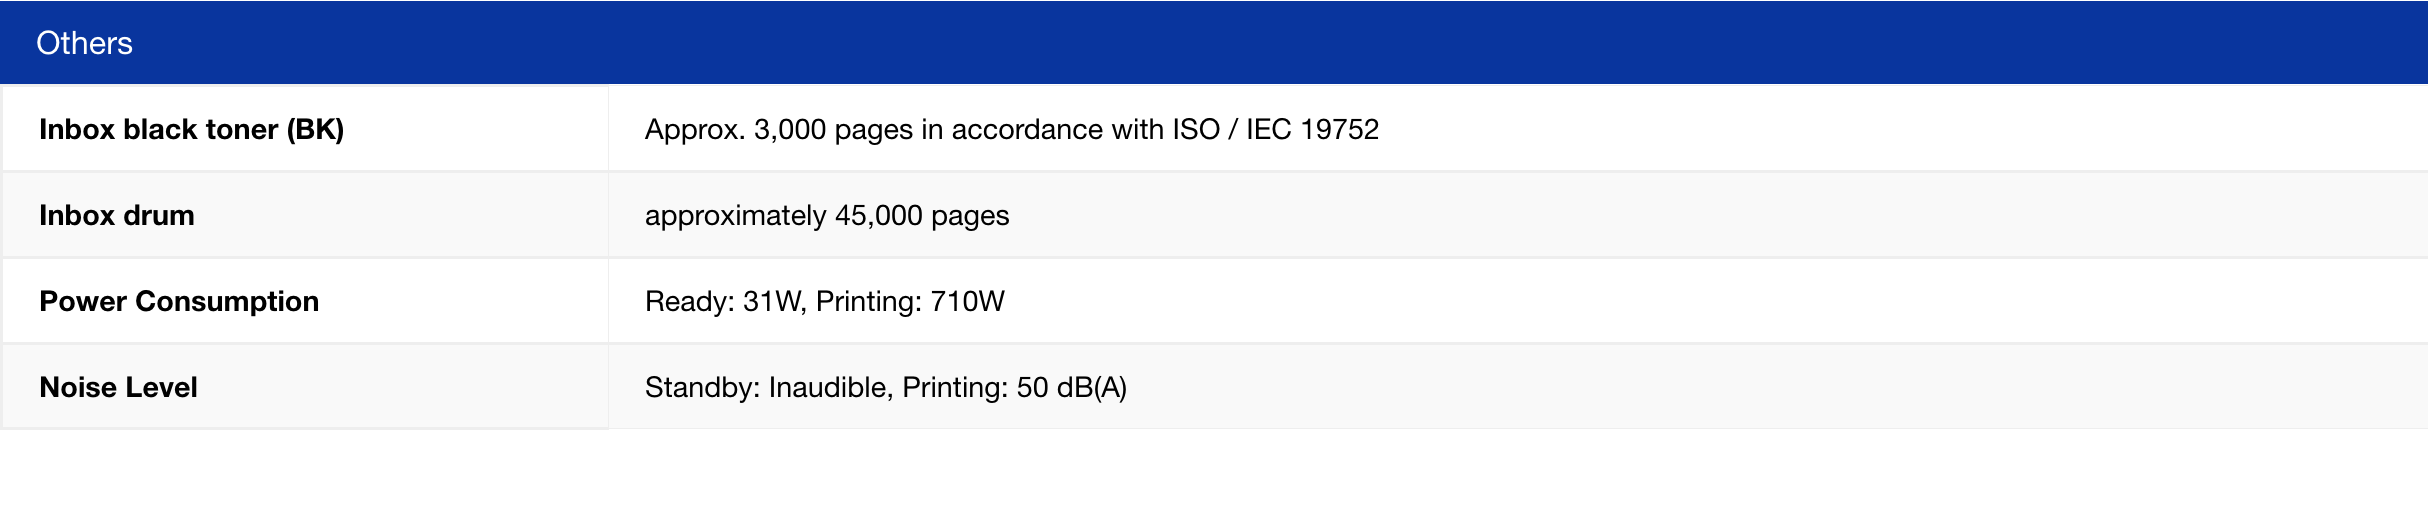Click the '3,000' number in toner row
The width and height of the screenshot is (2428, 522).
point(790,129)
